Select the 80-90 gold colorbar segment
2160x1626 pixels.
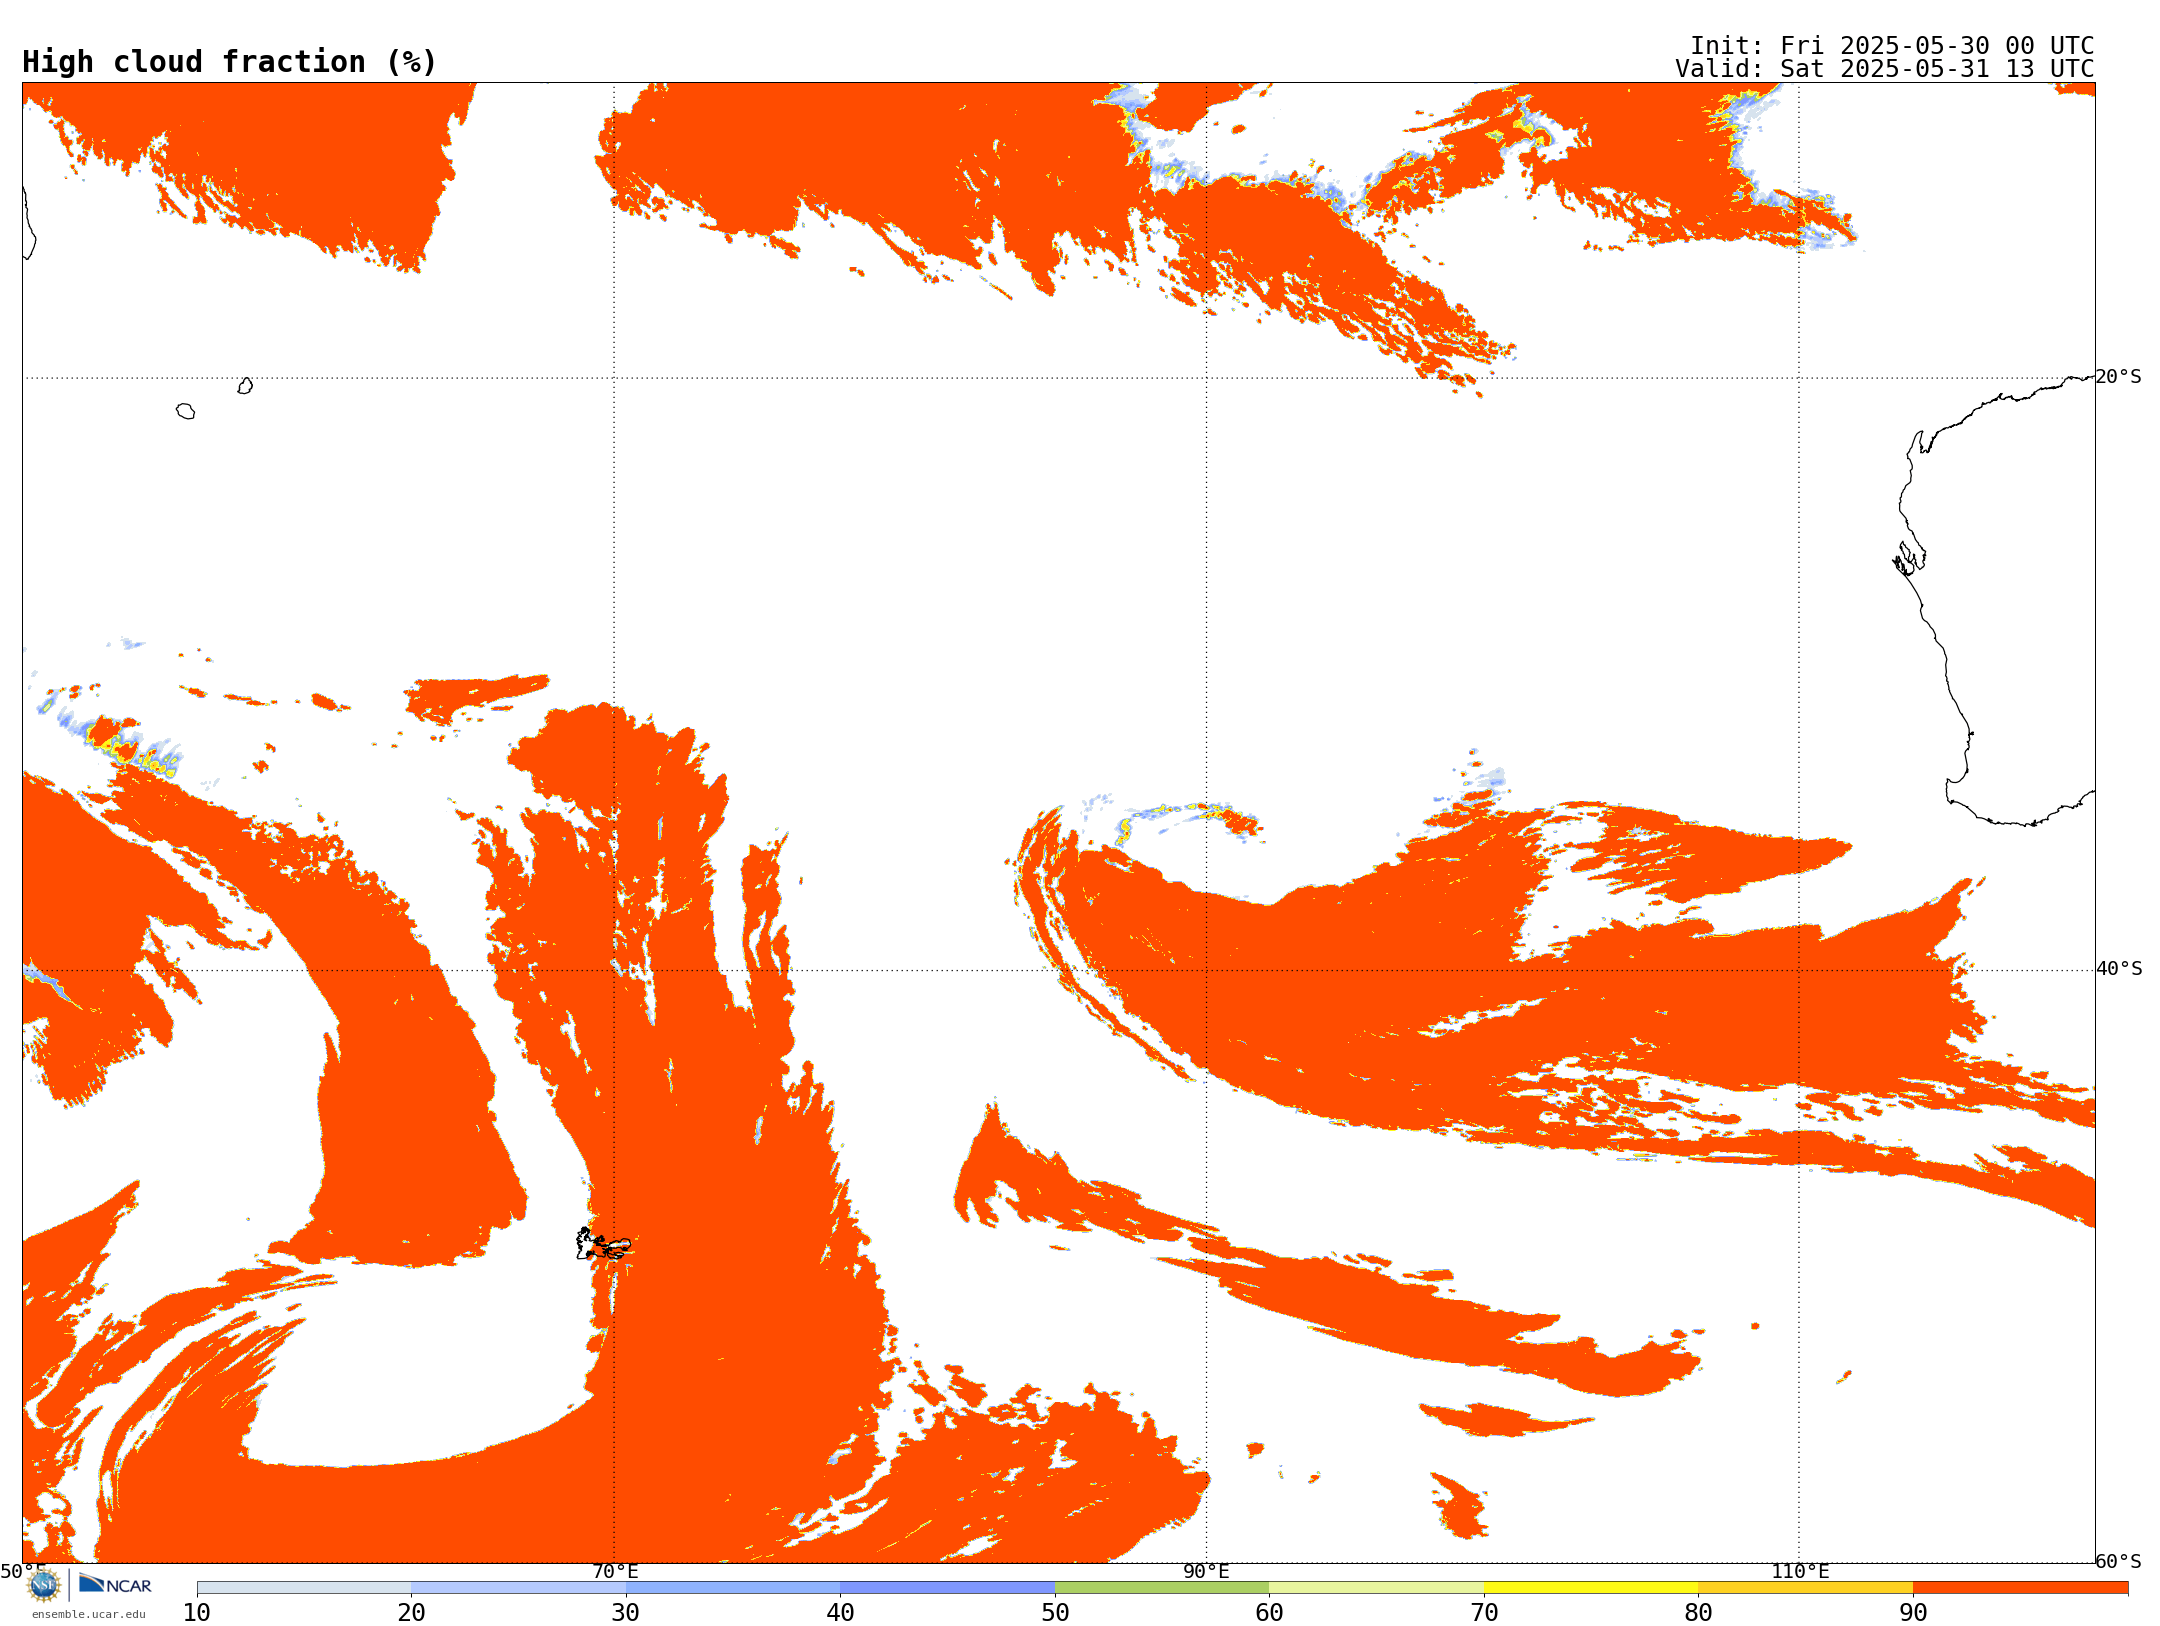point(1805,1588)
